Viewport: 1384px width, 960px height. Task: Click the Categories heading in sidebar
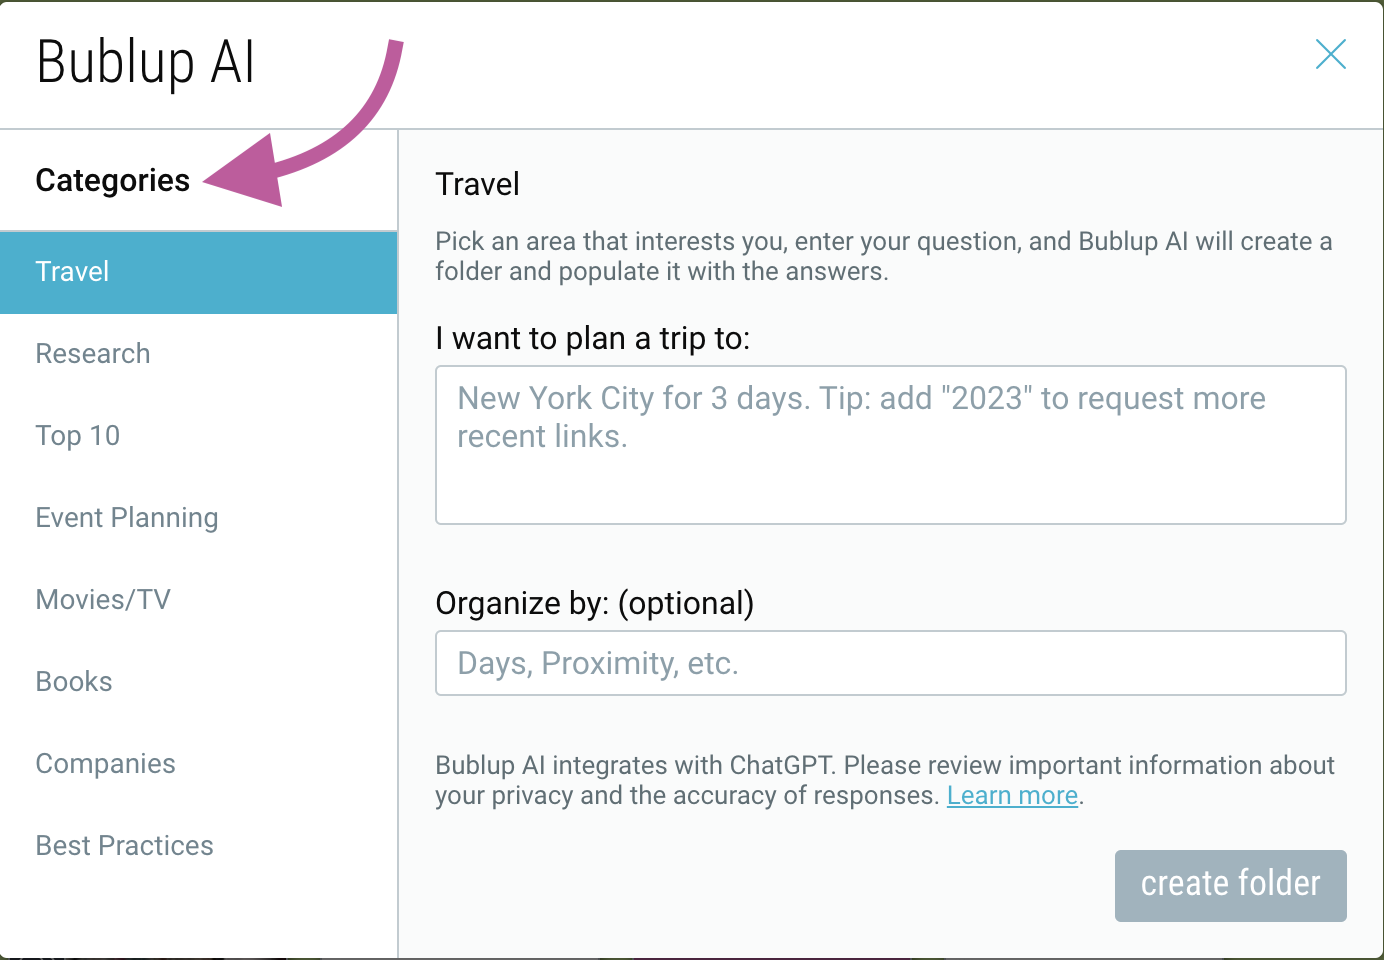coord(112,180)
